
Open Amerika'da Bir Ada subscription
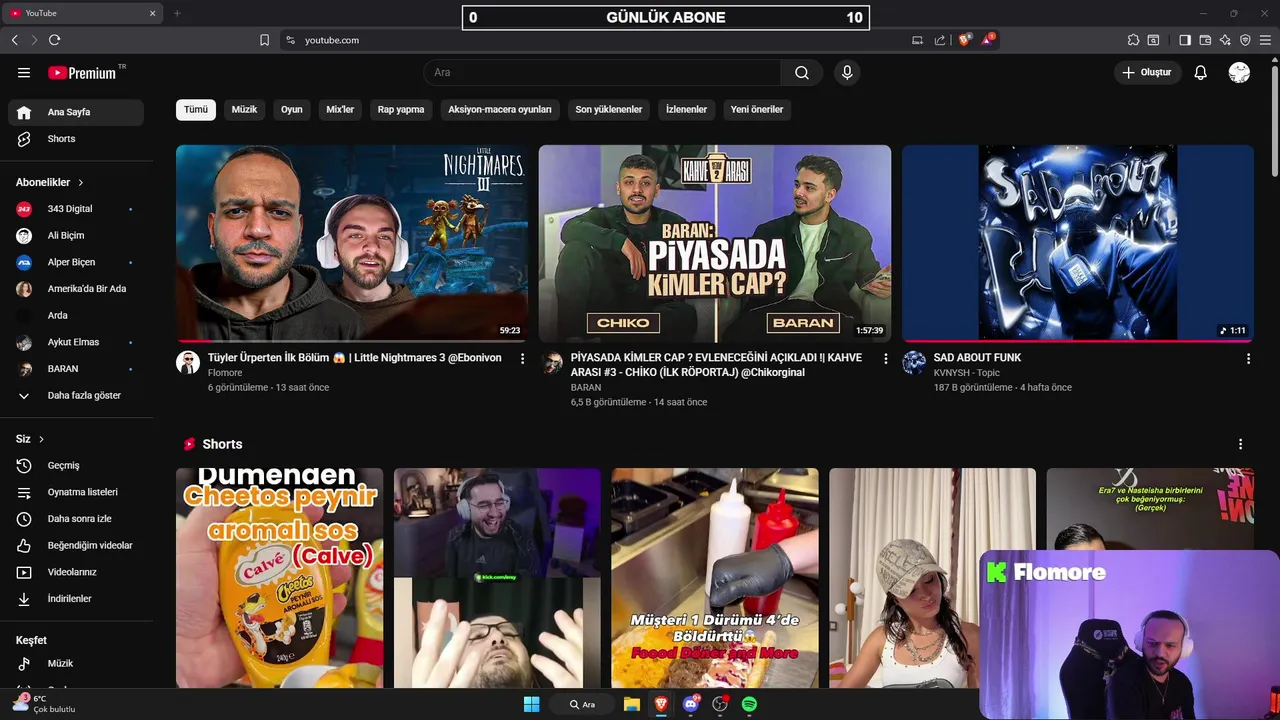(x=76, y=289)
